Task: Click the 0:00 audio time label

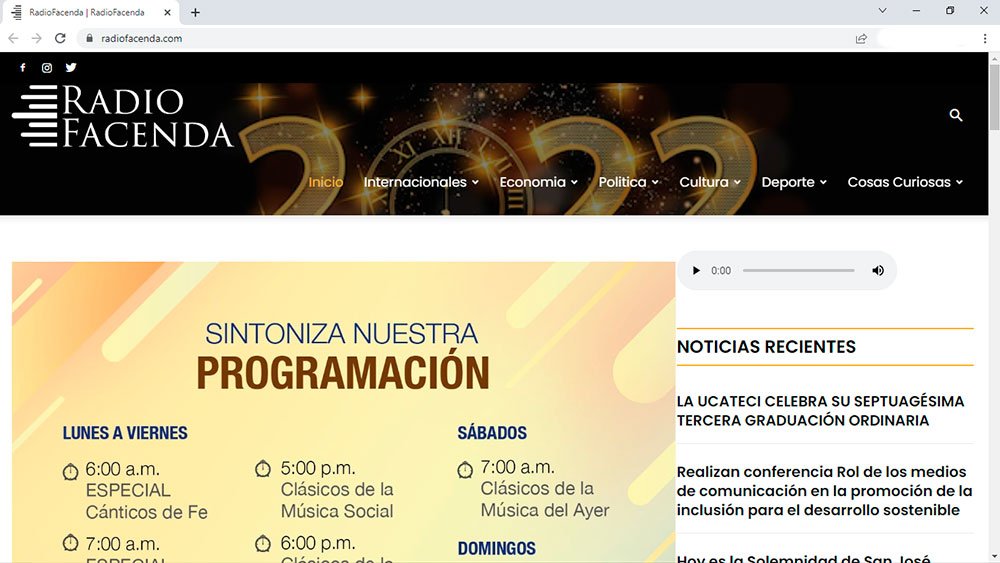Action: coord(721,270)
